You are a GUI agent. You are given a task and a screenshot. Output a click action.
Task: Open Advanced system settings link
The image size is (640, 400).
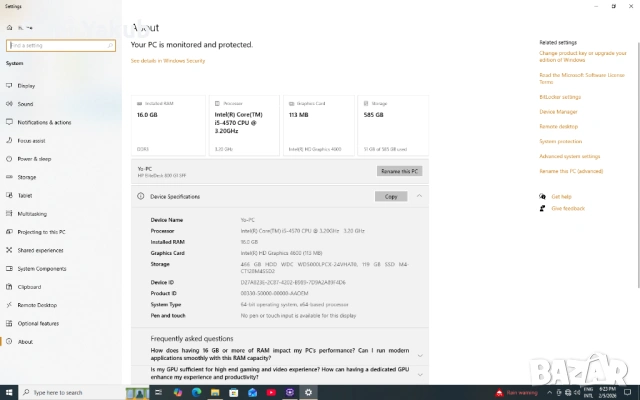point(569,156)
